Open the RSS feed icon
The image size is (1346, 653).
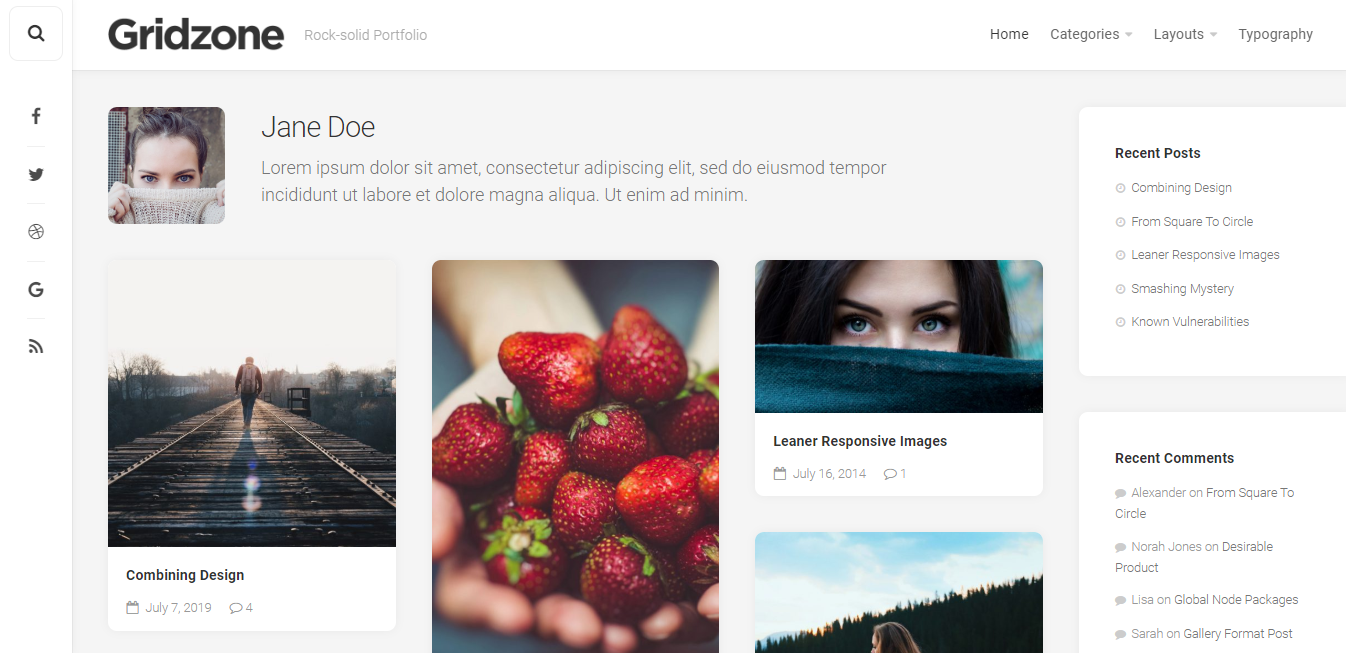pos(36,347)
